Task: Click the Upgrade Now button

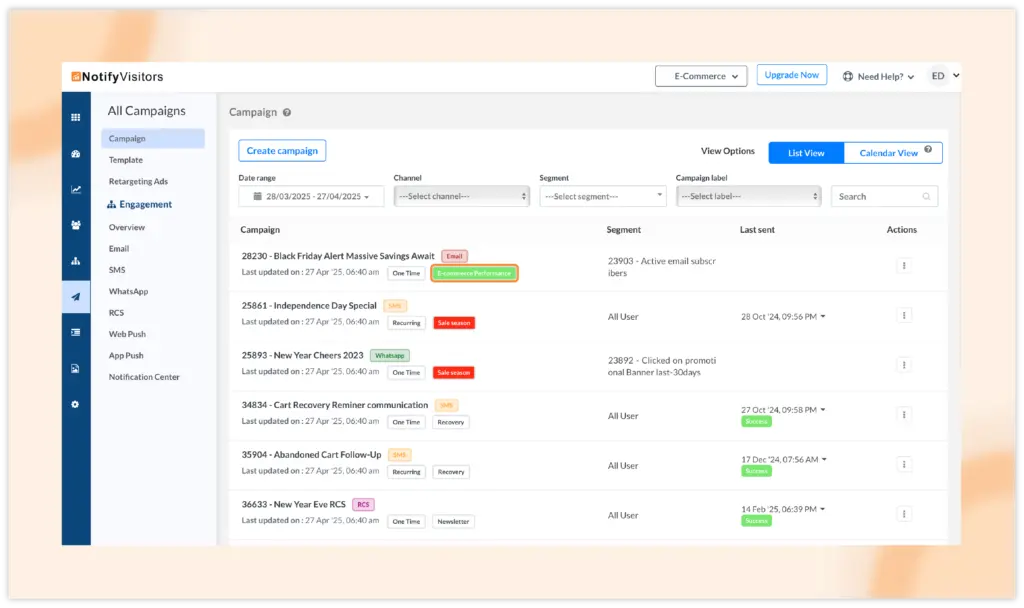Action: coord(791,75)
